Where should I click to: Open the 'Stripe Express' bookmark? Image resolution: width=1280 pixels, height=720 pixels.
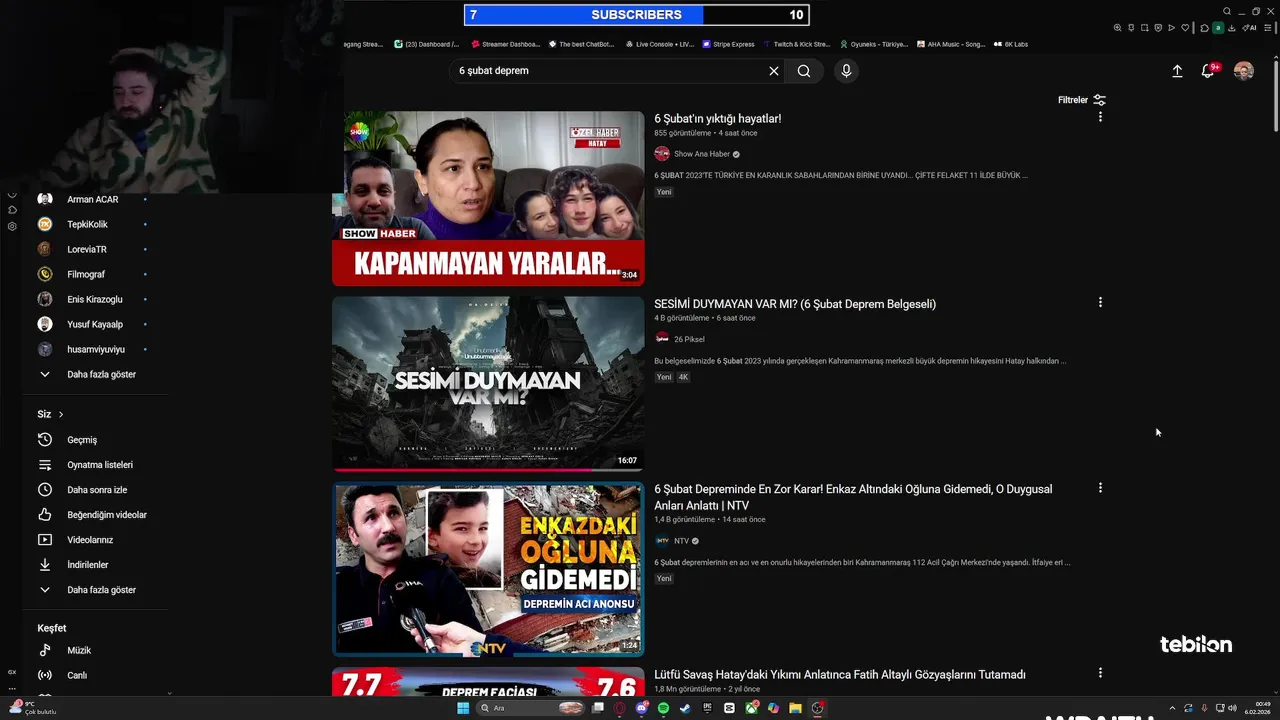point(729,44)
